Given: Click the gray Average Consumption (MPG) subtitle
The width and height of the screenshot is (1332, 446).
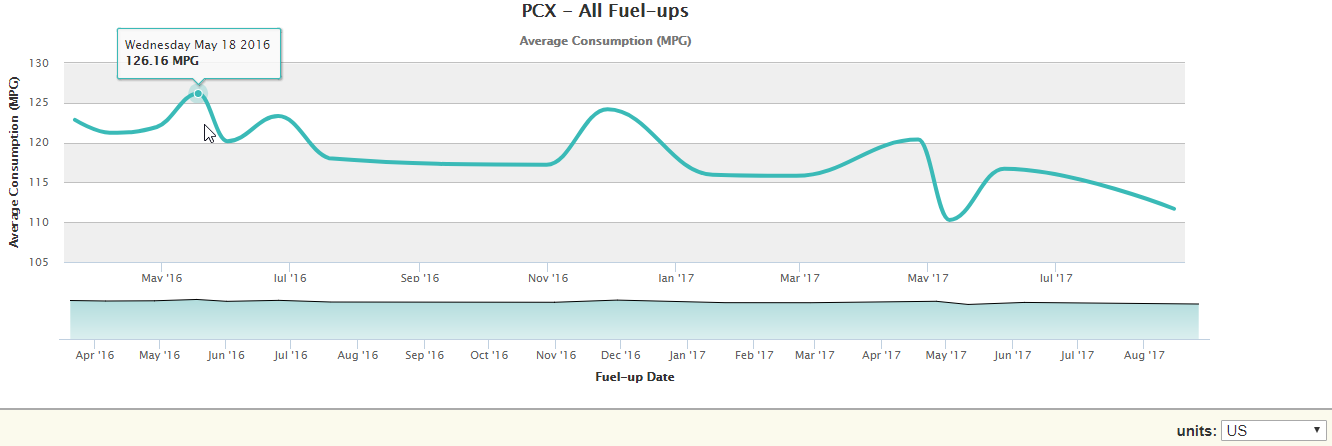Looking at the screenshot, I should click(605, 41).
